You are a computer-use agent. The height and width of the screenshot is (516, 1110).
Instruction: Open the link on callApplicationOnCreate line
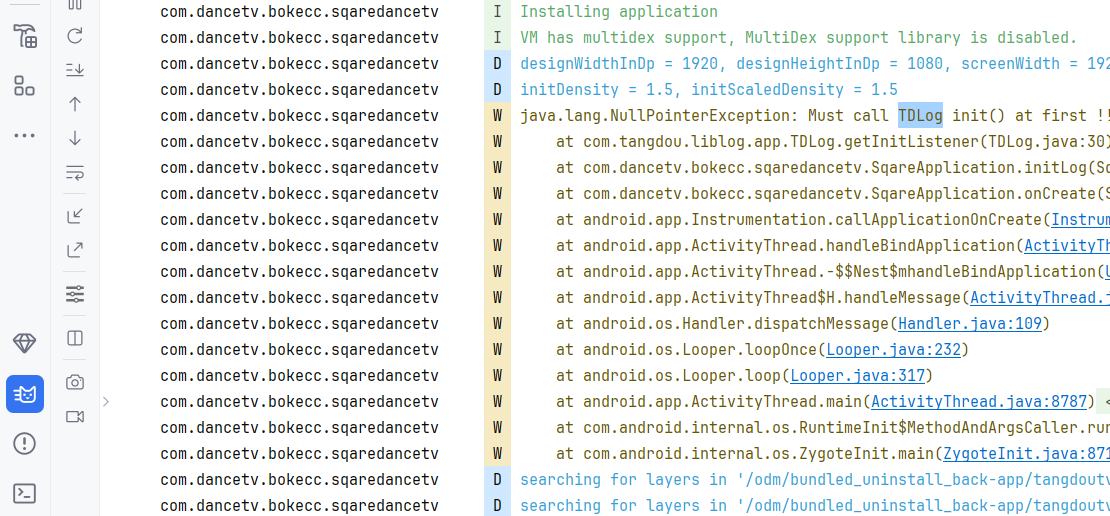point(1080,220)
